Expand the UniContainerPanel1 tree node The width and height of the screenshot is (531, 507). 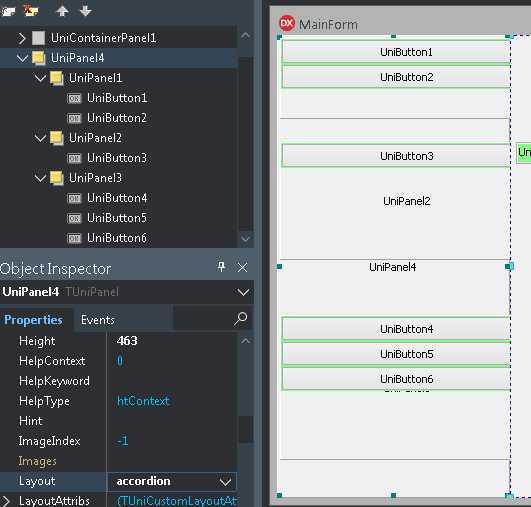(22, 38)
